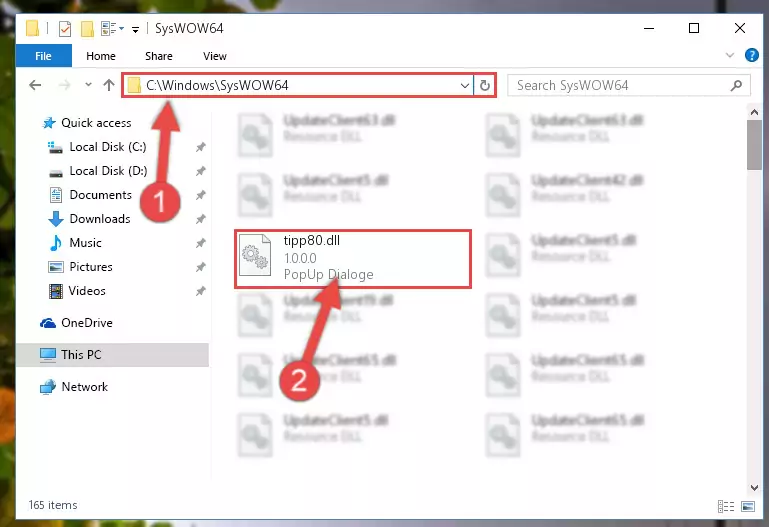This screenshot has width=769, height=527.
Task: Click the New folder icon in title bar
Action: (x=87, y=28)
